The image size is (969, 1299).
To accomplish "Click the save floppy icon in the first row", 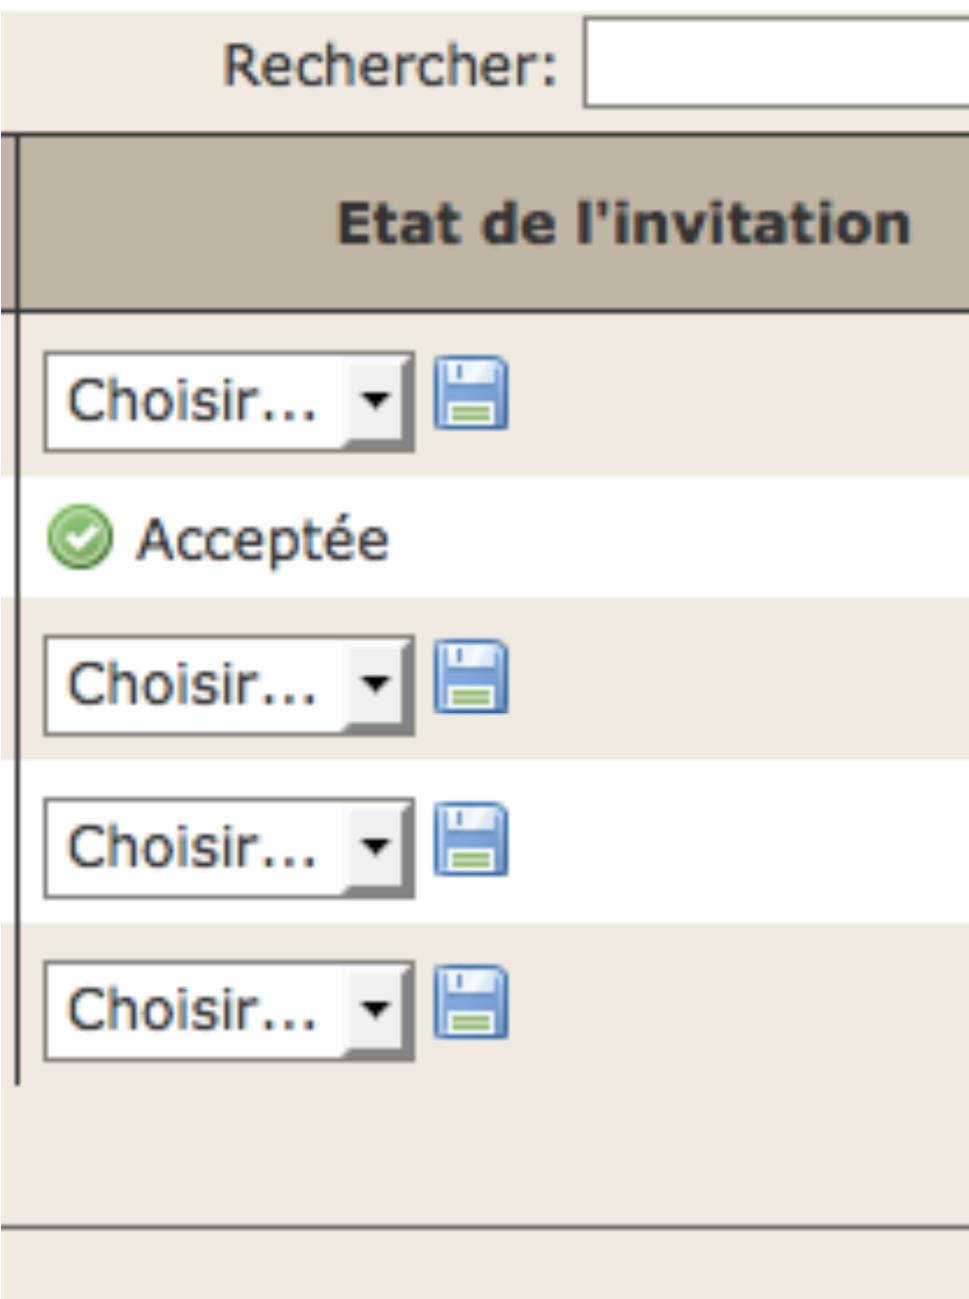I will click(x=471, y=393).
